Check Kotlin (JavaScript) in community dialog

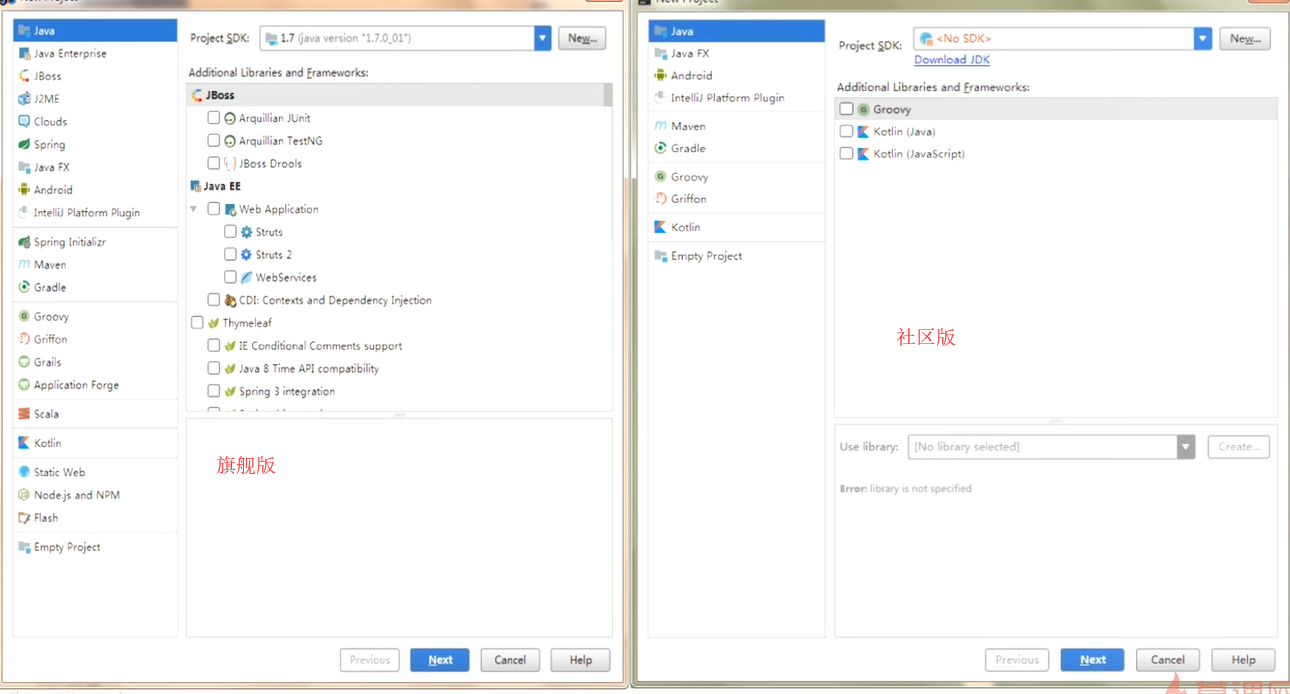click(x=847, y=154)
